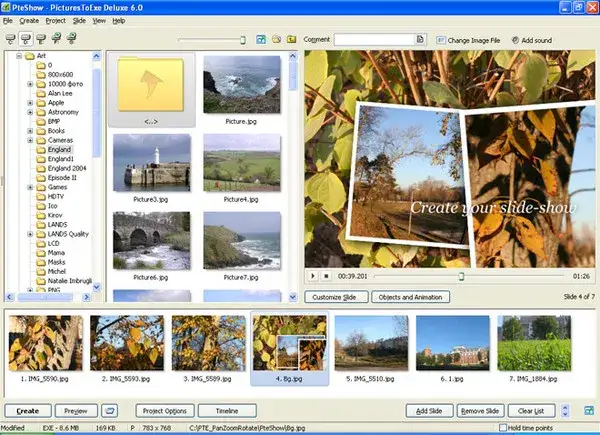
Task: Click the Customize Slide button
Action: (x=336, y=297)
